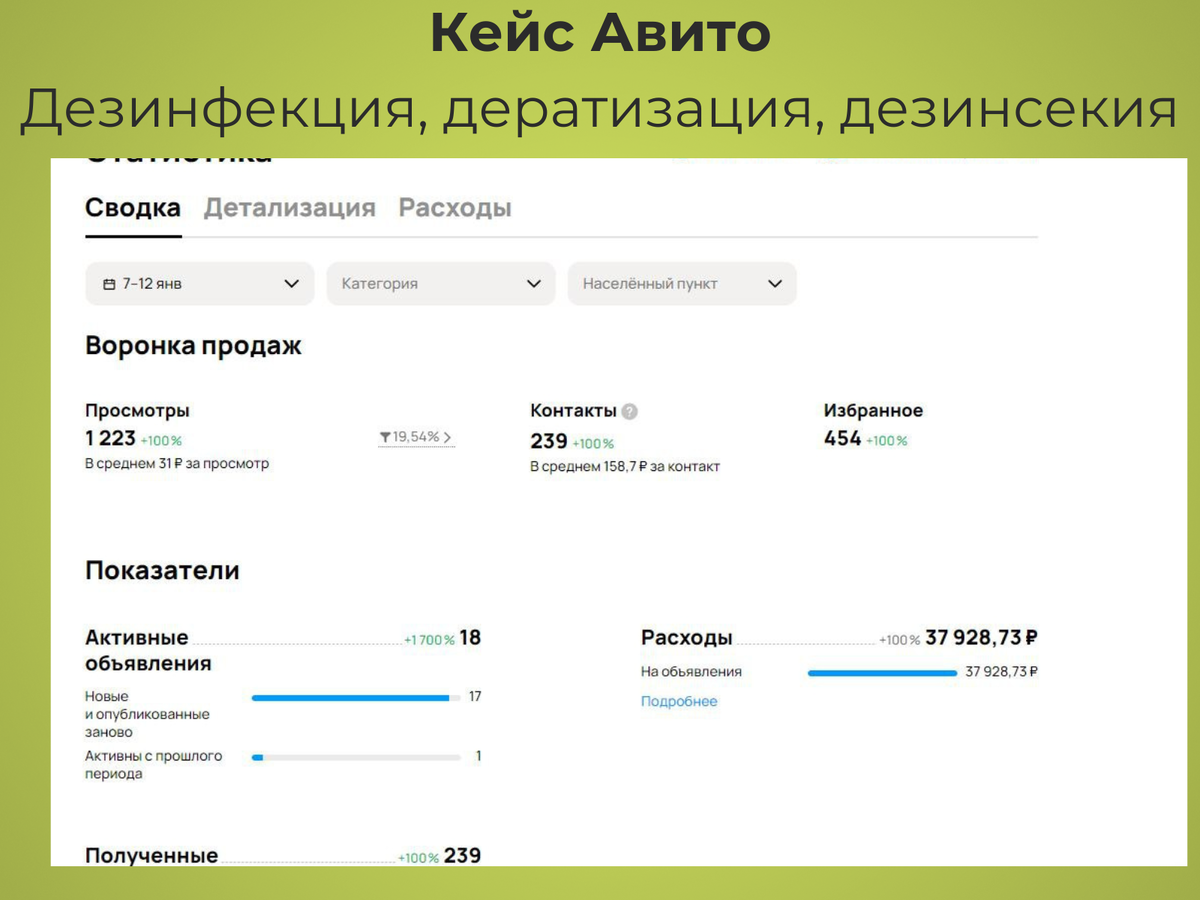
Task: Open the 7–12 янв date range dropdown
Action: 200,284
